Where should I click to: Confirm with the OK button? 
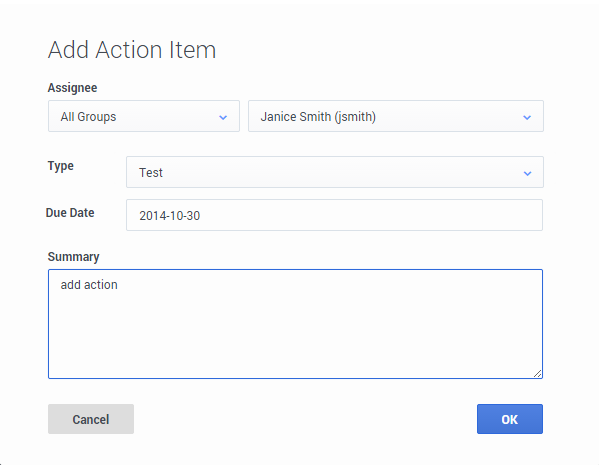510,419
